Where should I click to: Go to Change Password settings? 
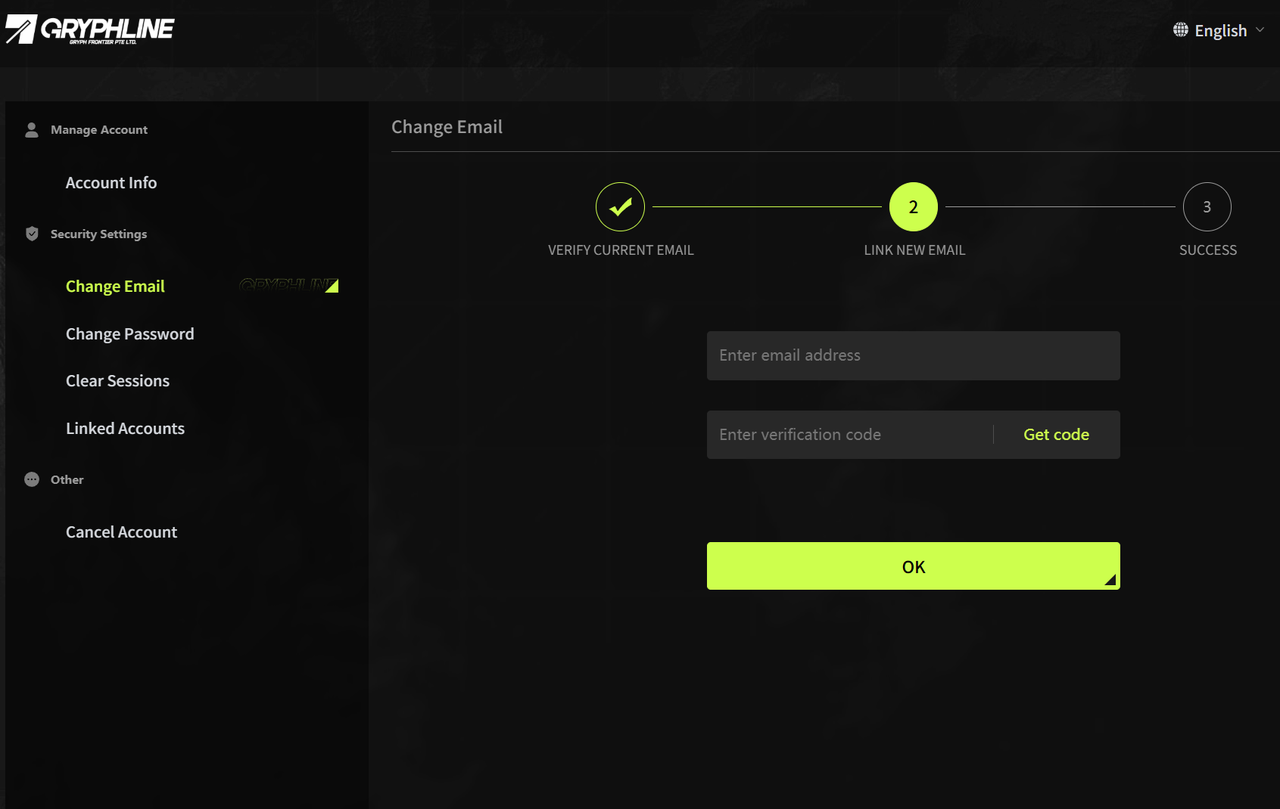130,334
